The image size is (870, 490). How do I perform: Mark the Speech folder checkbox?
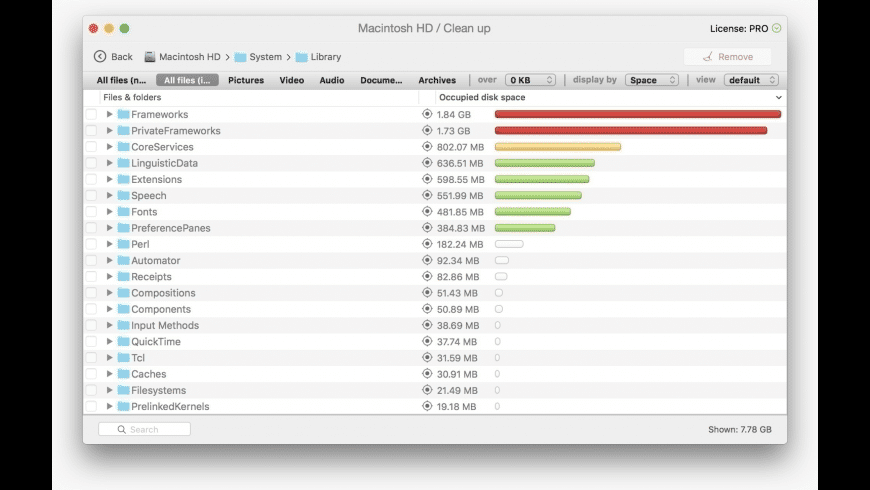click(x=92, y=195)
